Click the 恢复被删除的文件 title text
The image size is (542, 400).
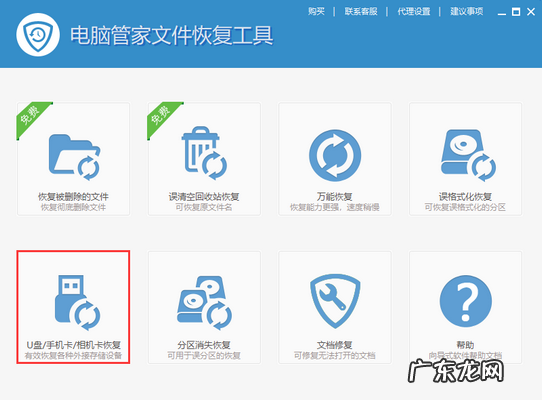coord(73,197)
